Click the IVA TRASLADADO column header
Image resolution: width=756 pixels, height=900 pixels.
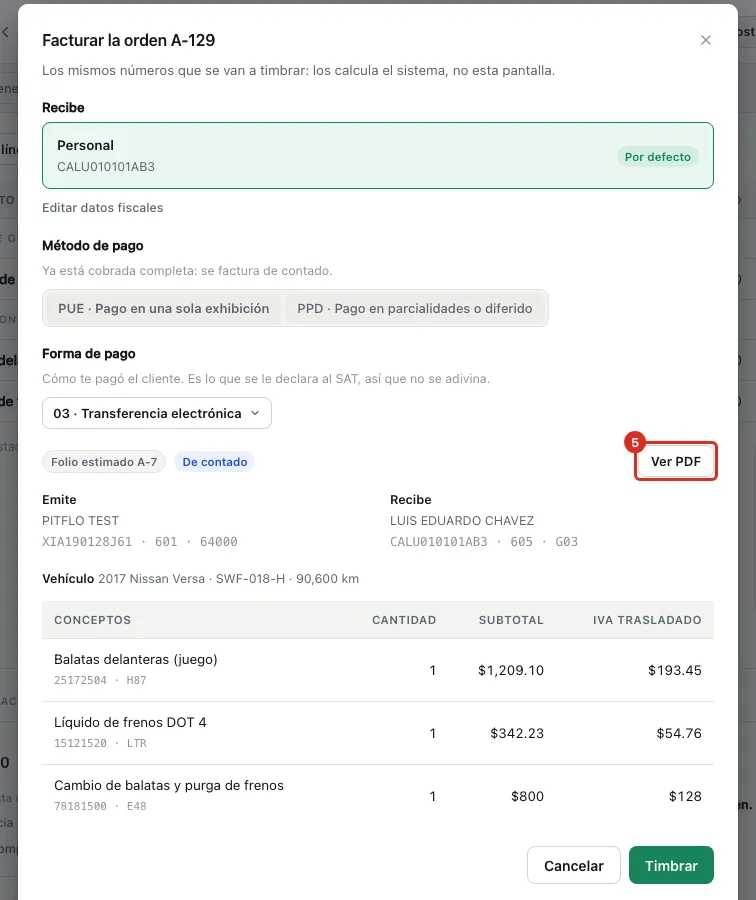pos(647,620)
